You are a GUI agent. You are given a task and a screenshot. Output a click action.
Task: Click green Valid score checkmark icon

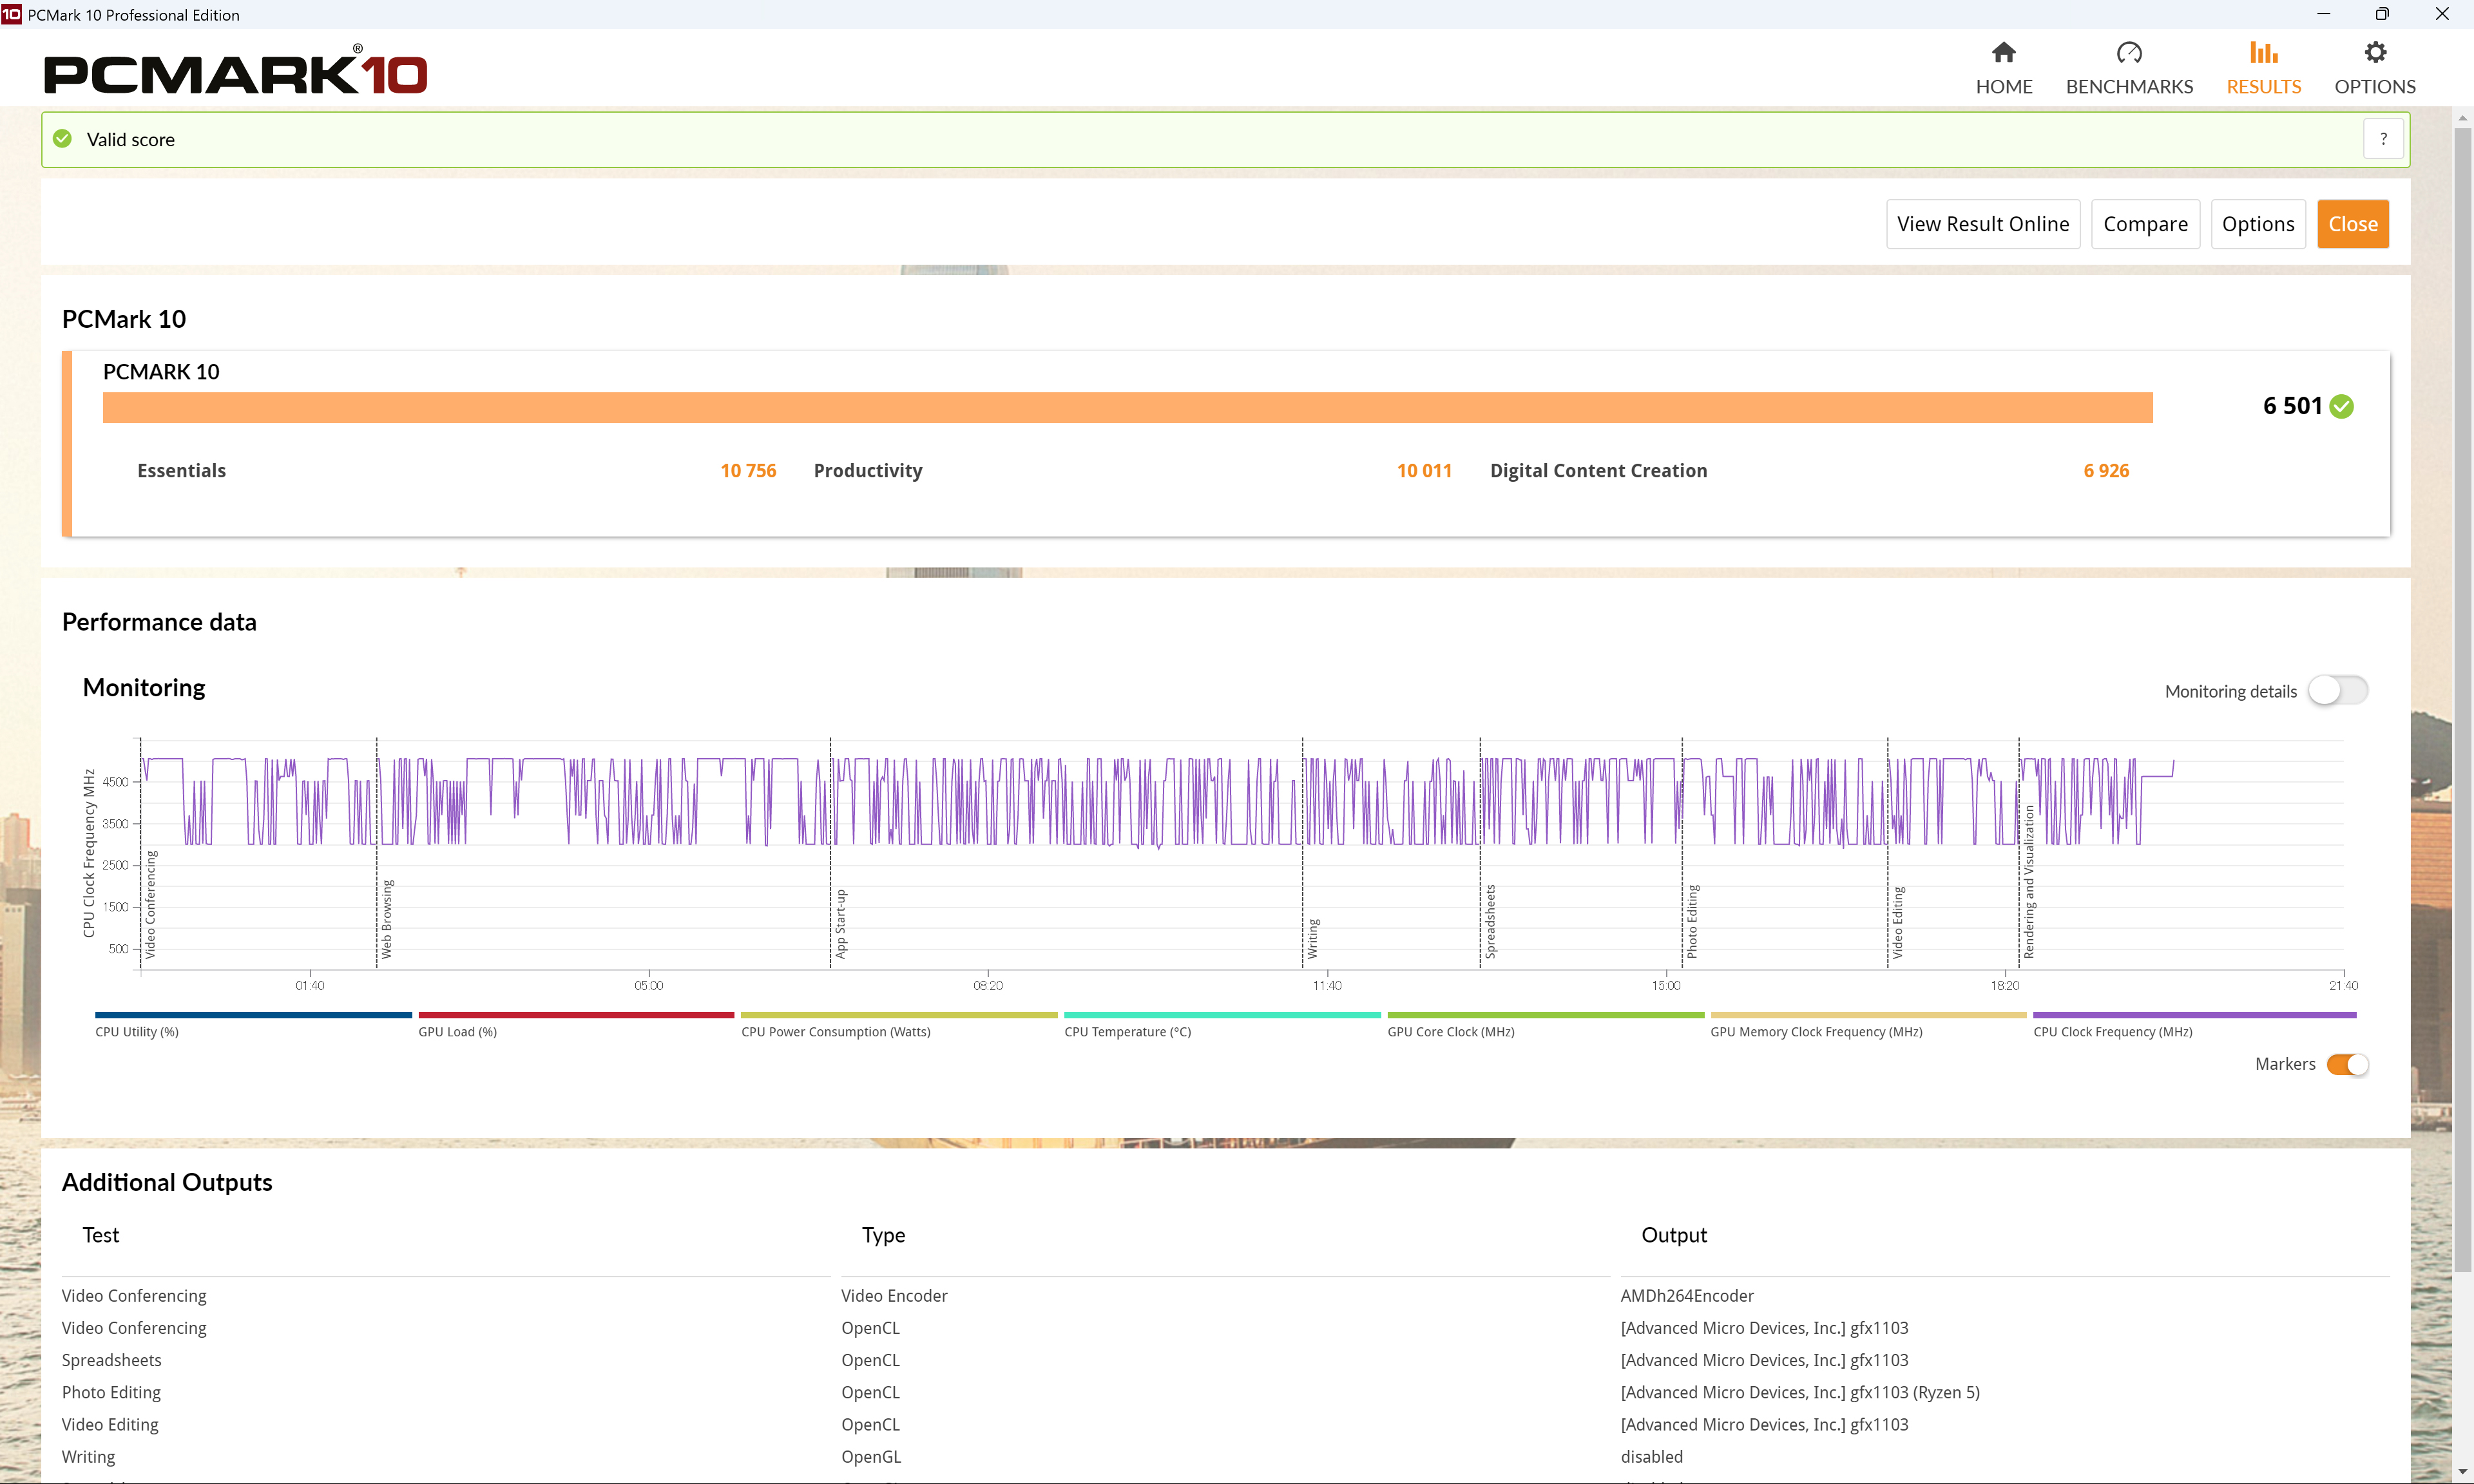pyautogui.click(x=62, y=139)
